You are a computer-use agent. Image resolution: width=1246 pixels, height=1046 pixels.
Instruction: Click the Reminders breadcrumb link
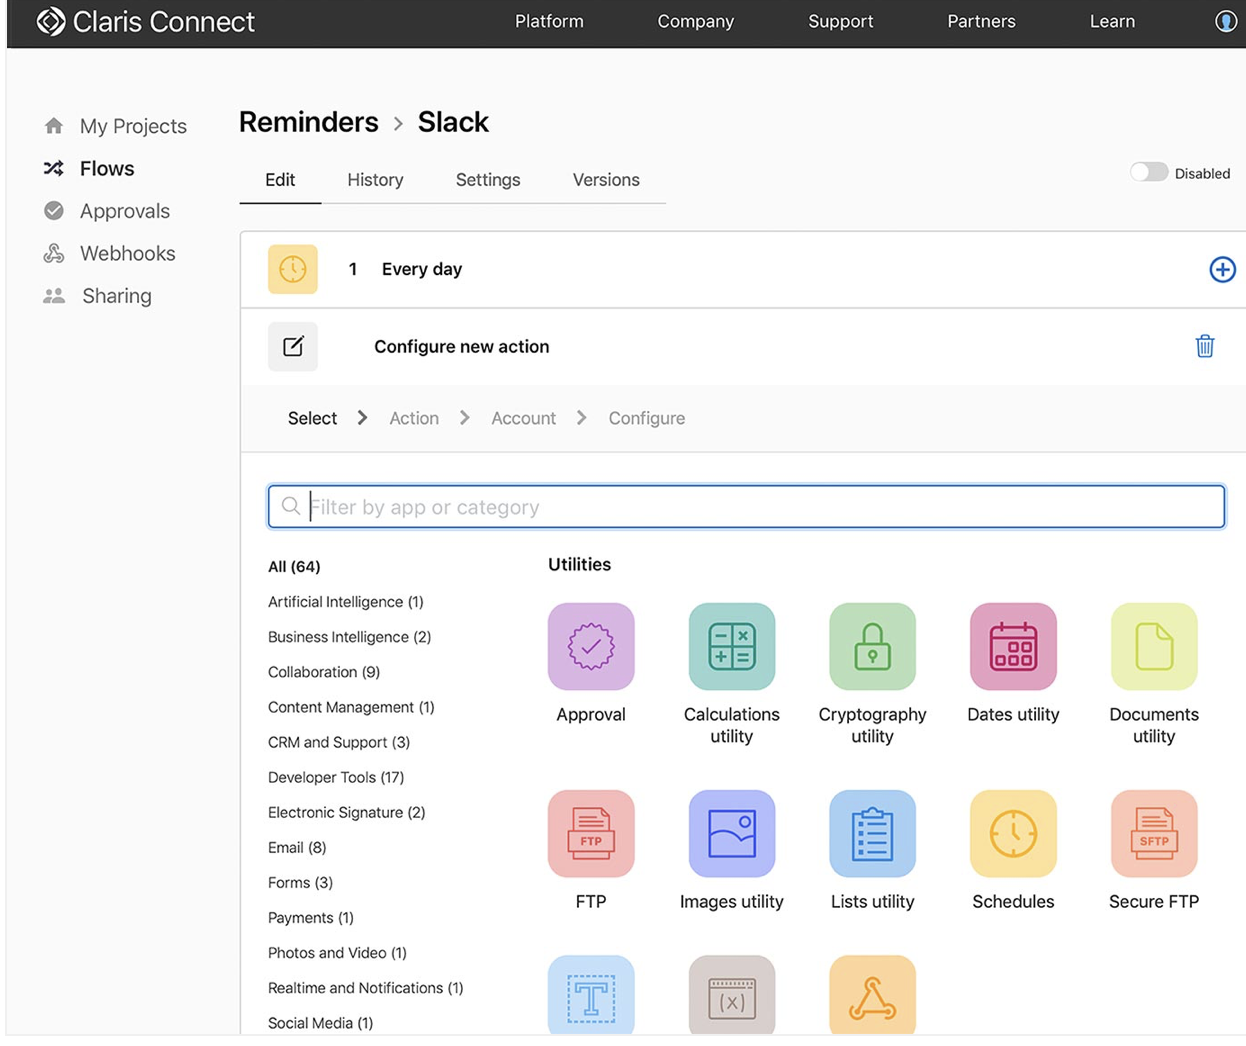click(x=308, y=122)
